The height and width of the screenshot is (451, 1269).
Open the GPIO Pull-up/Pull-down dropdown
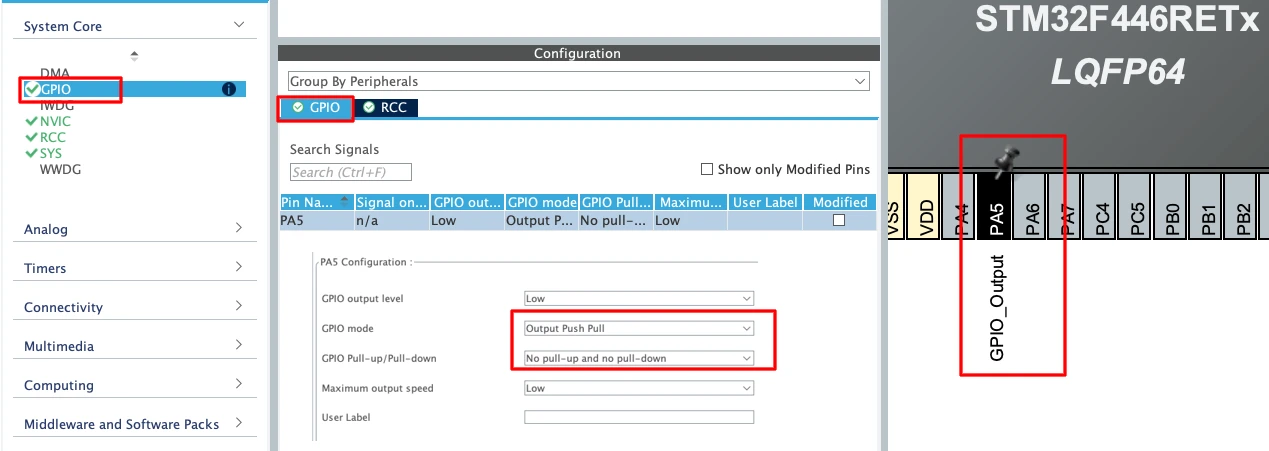pyautogui.click(x=639, y=358)
